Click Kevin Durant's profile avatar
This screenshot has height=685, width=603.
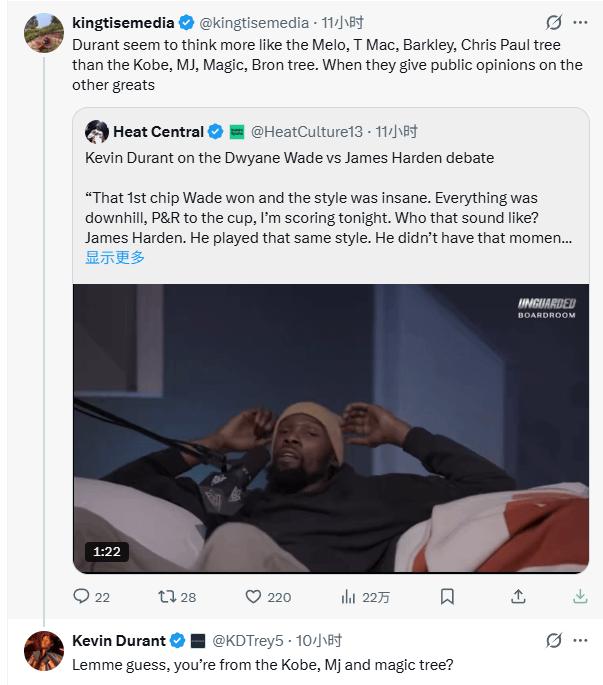tap(44, 652)
